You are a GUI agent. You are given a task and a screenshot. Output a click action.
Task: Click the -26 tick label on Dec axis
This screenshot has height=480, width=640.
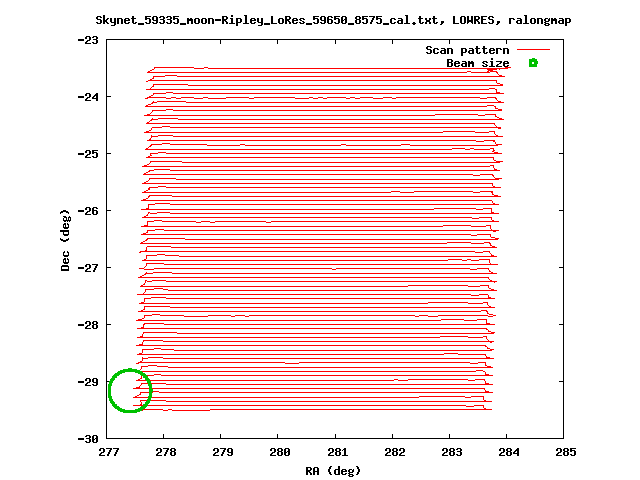pos(88,211)
